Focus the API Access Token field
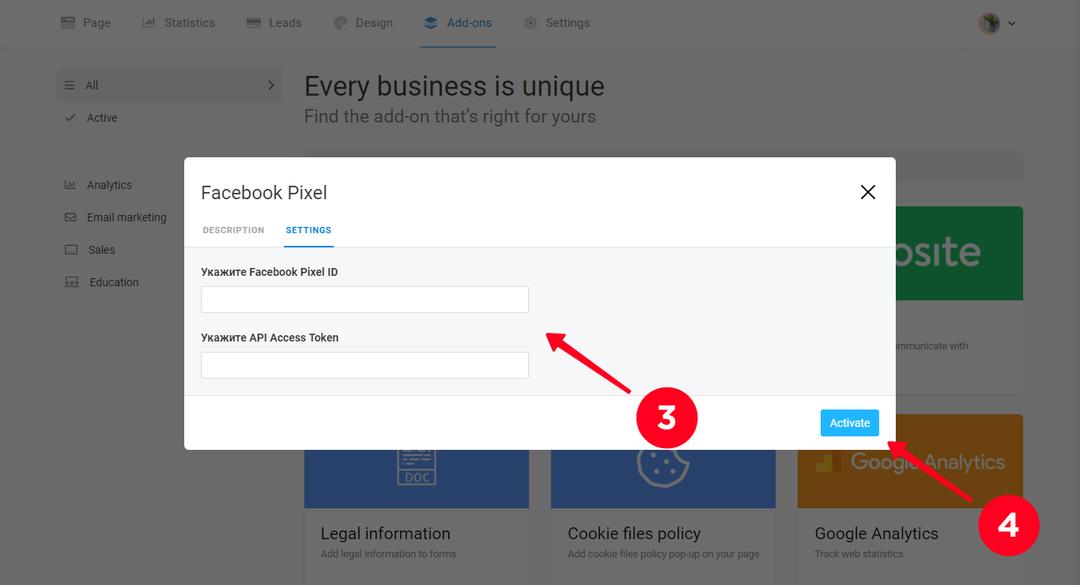 365,365
